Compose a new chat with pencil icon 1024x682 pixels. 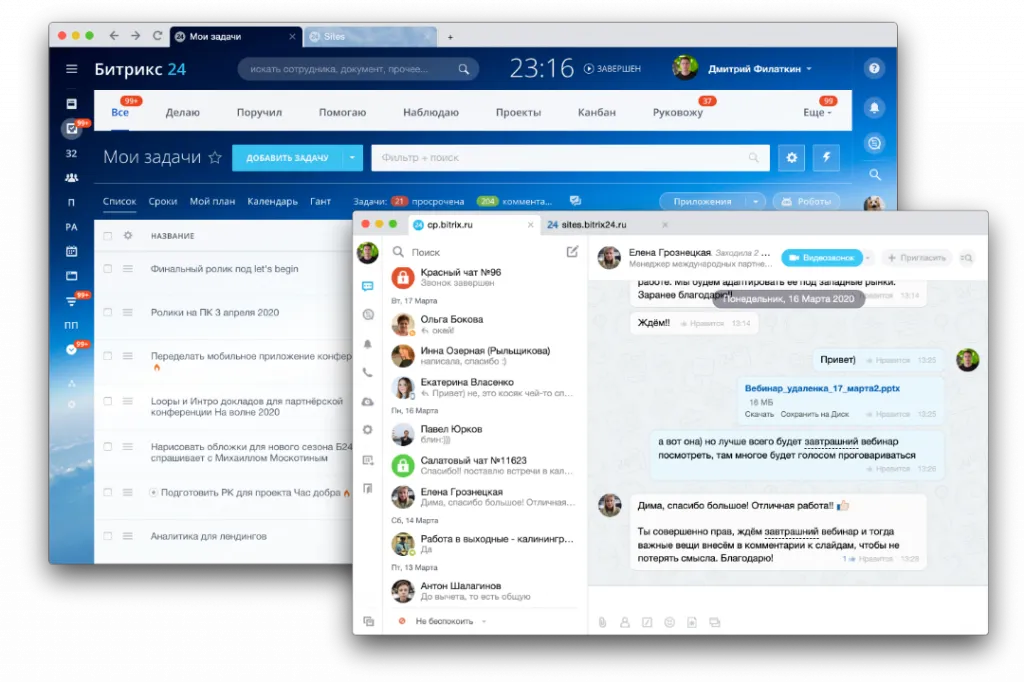coord(572,252)
